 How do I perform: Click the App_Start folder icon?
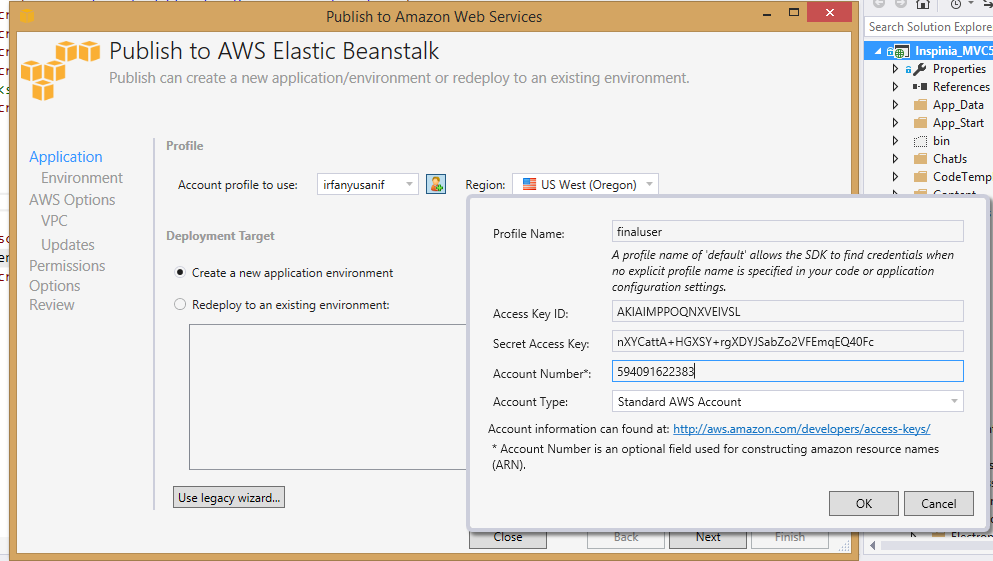pos(920,123)
